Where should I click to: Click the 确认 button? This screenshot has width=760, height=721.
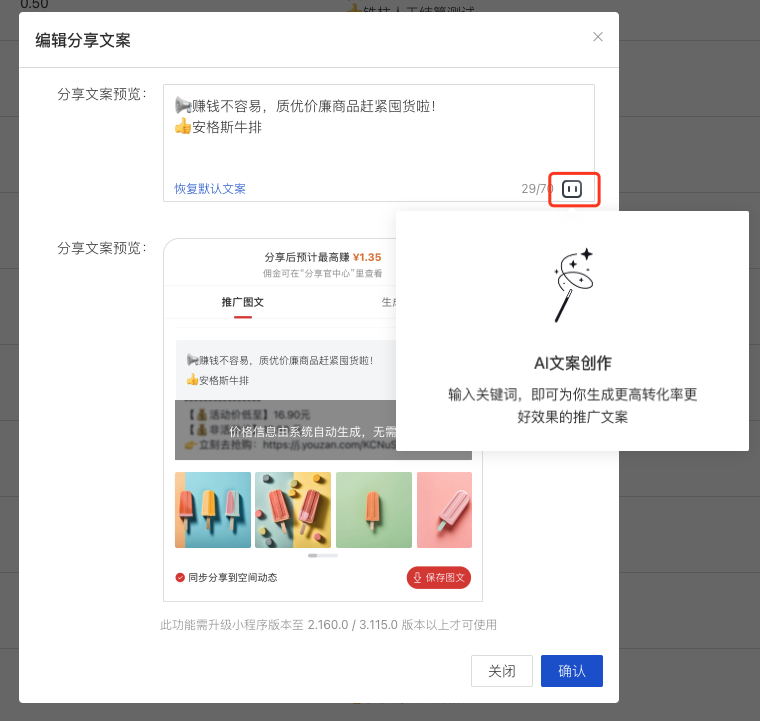571,671
